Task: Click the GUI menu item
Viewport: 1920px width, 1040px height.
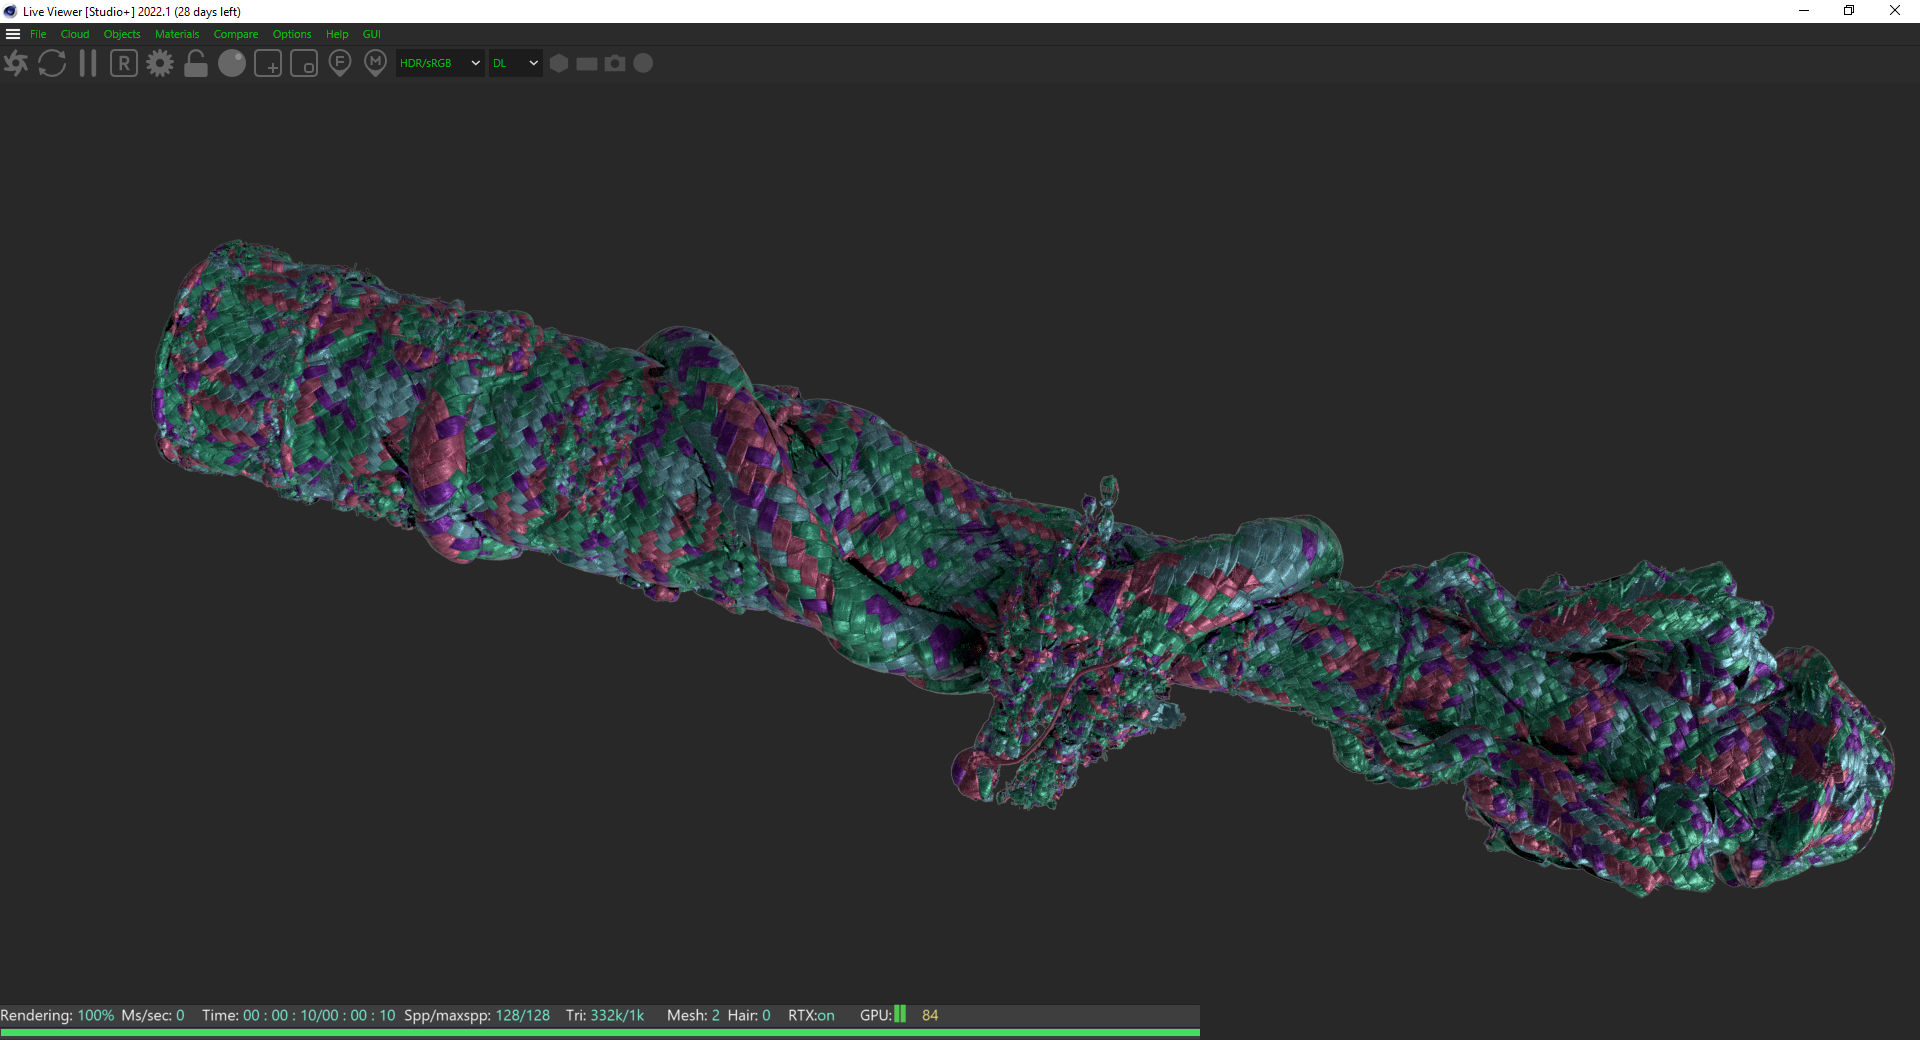Action: click(x=372, y=34)
